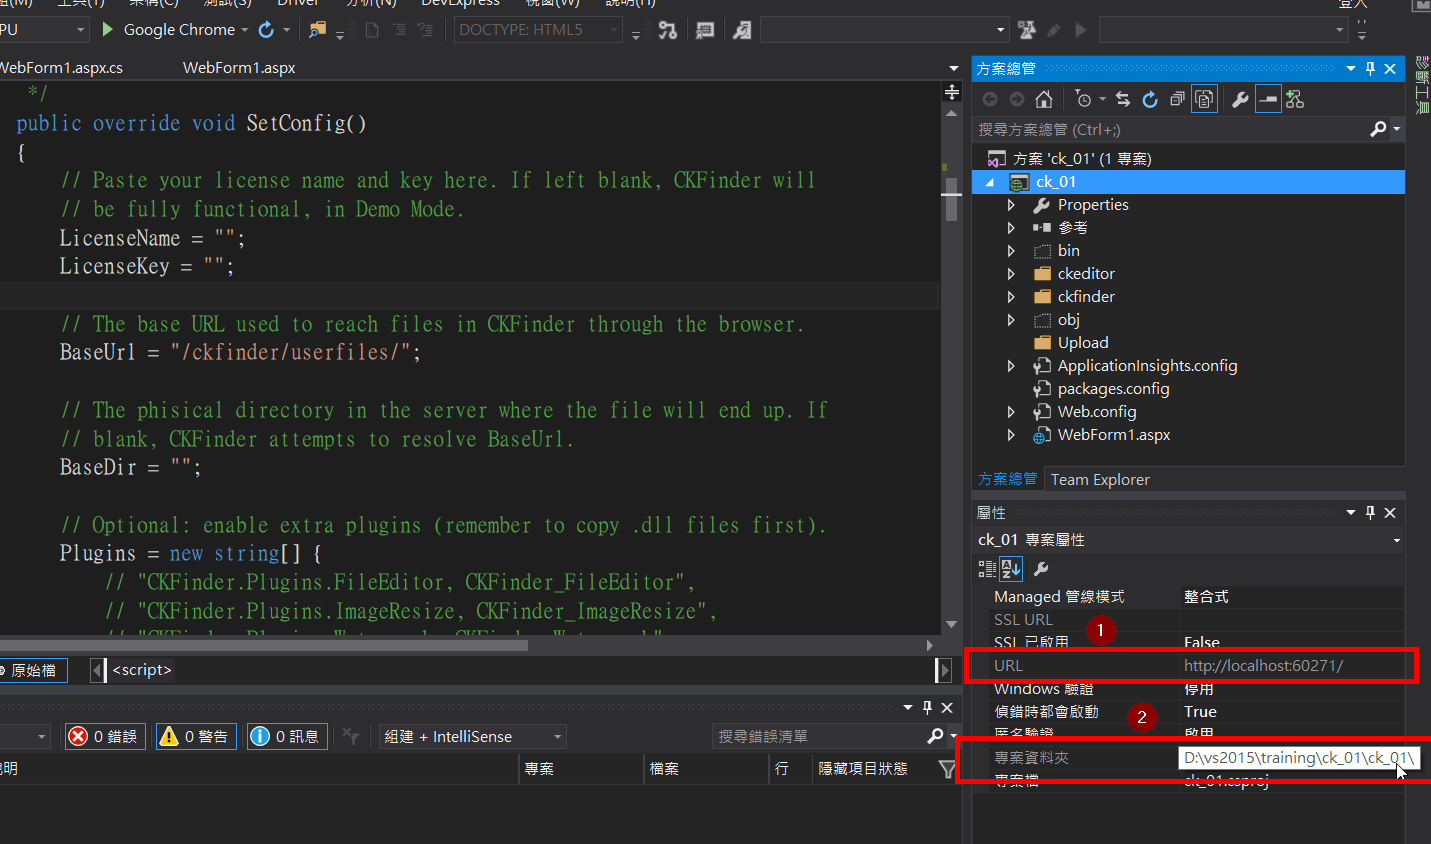This screenshot has height=844, width=1431.
Task: Click the Solution Explorer search box
Action: [1170, 129]
